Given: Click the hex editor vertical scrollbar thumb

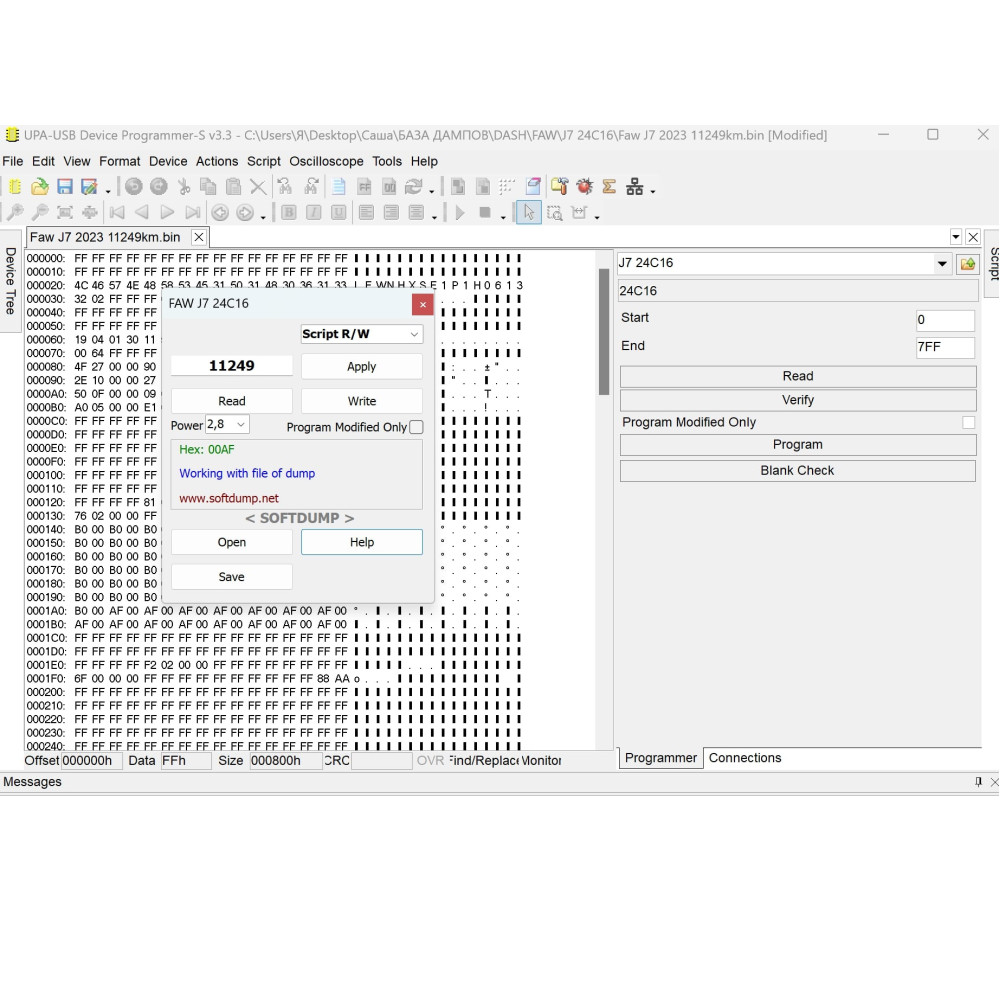Looking at the screenshot, I should tap(603, 332).
